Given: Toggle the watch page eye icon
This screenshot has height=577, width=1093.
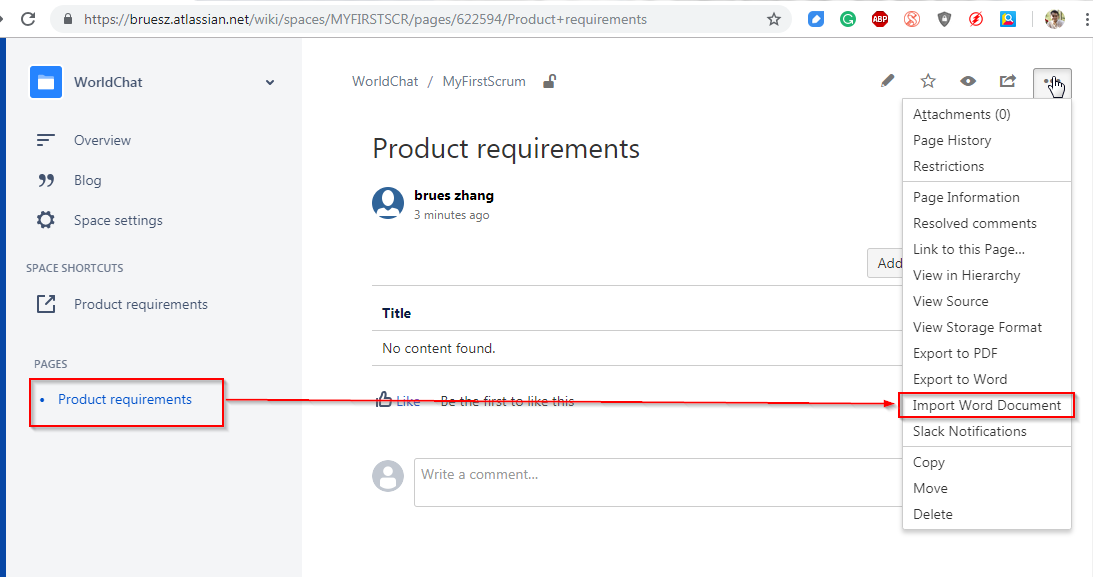Looking at the screenshot, I should [x=968, y=81].
